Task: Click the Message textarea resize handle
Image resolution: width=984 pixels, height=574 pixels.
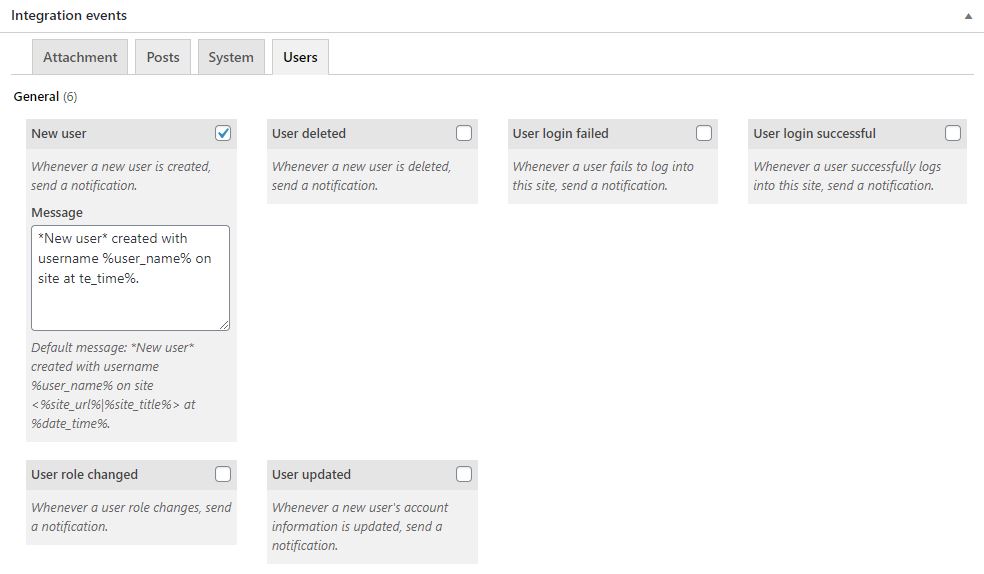Action: (x=224, y=325)
